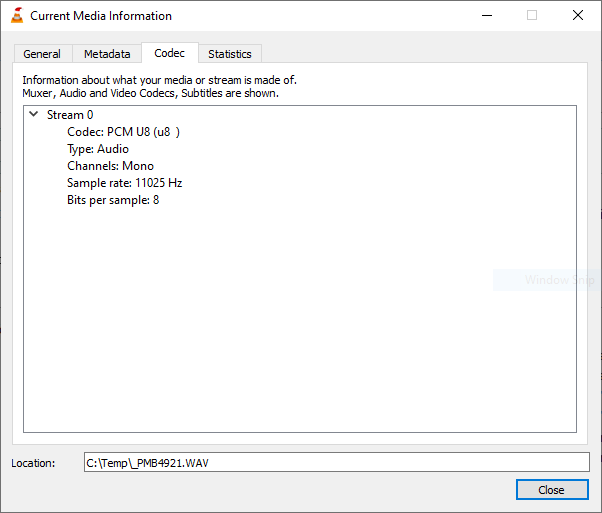Show the Statistics tab
This screenshot has width=602, height=513.
pyautogui.click(x=230, y=54)
